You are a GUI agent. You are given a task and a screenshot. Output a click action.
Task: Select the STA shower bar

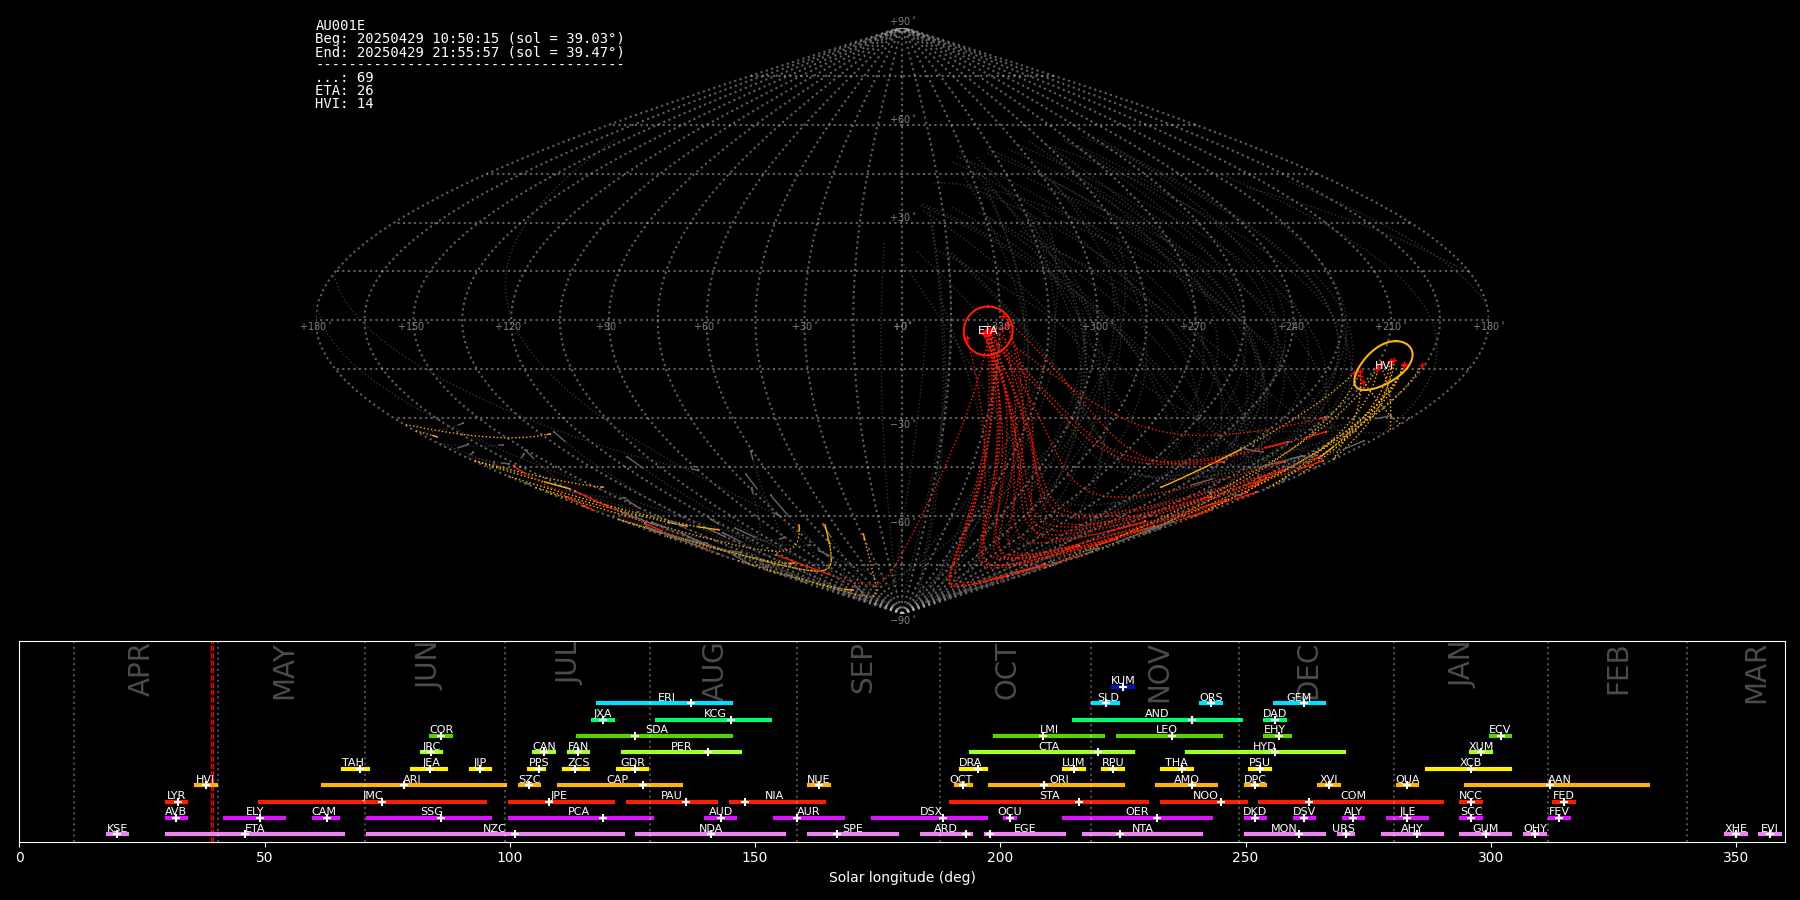pyautogui.click(x=1049, y=802)
